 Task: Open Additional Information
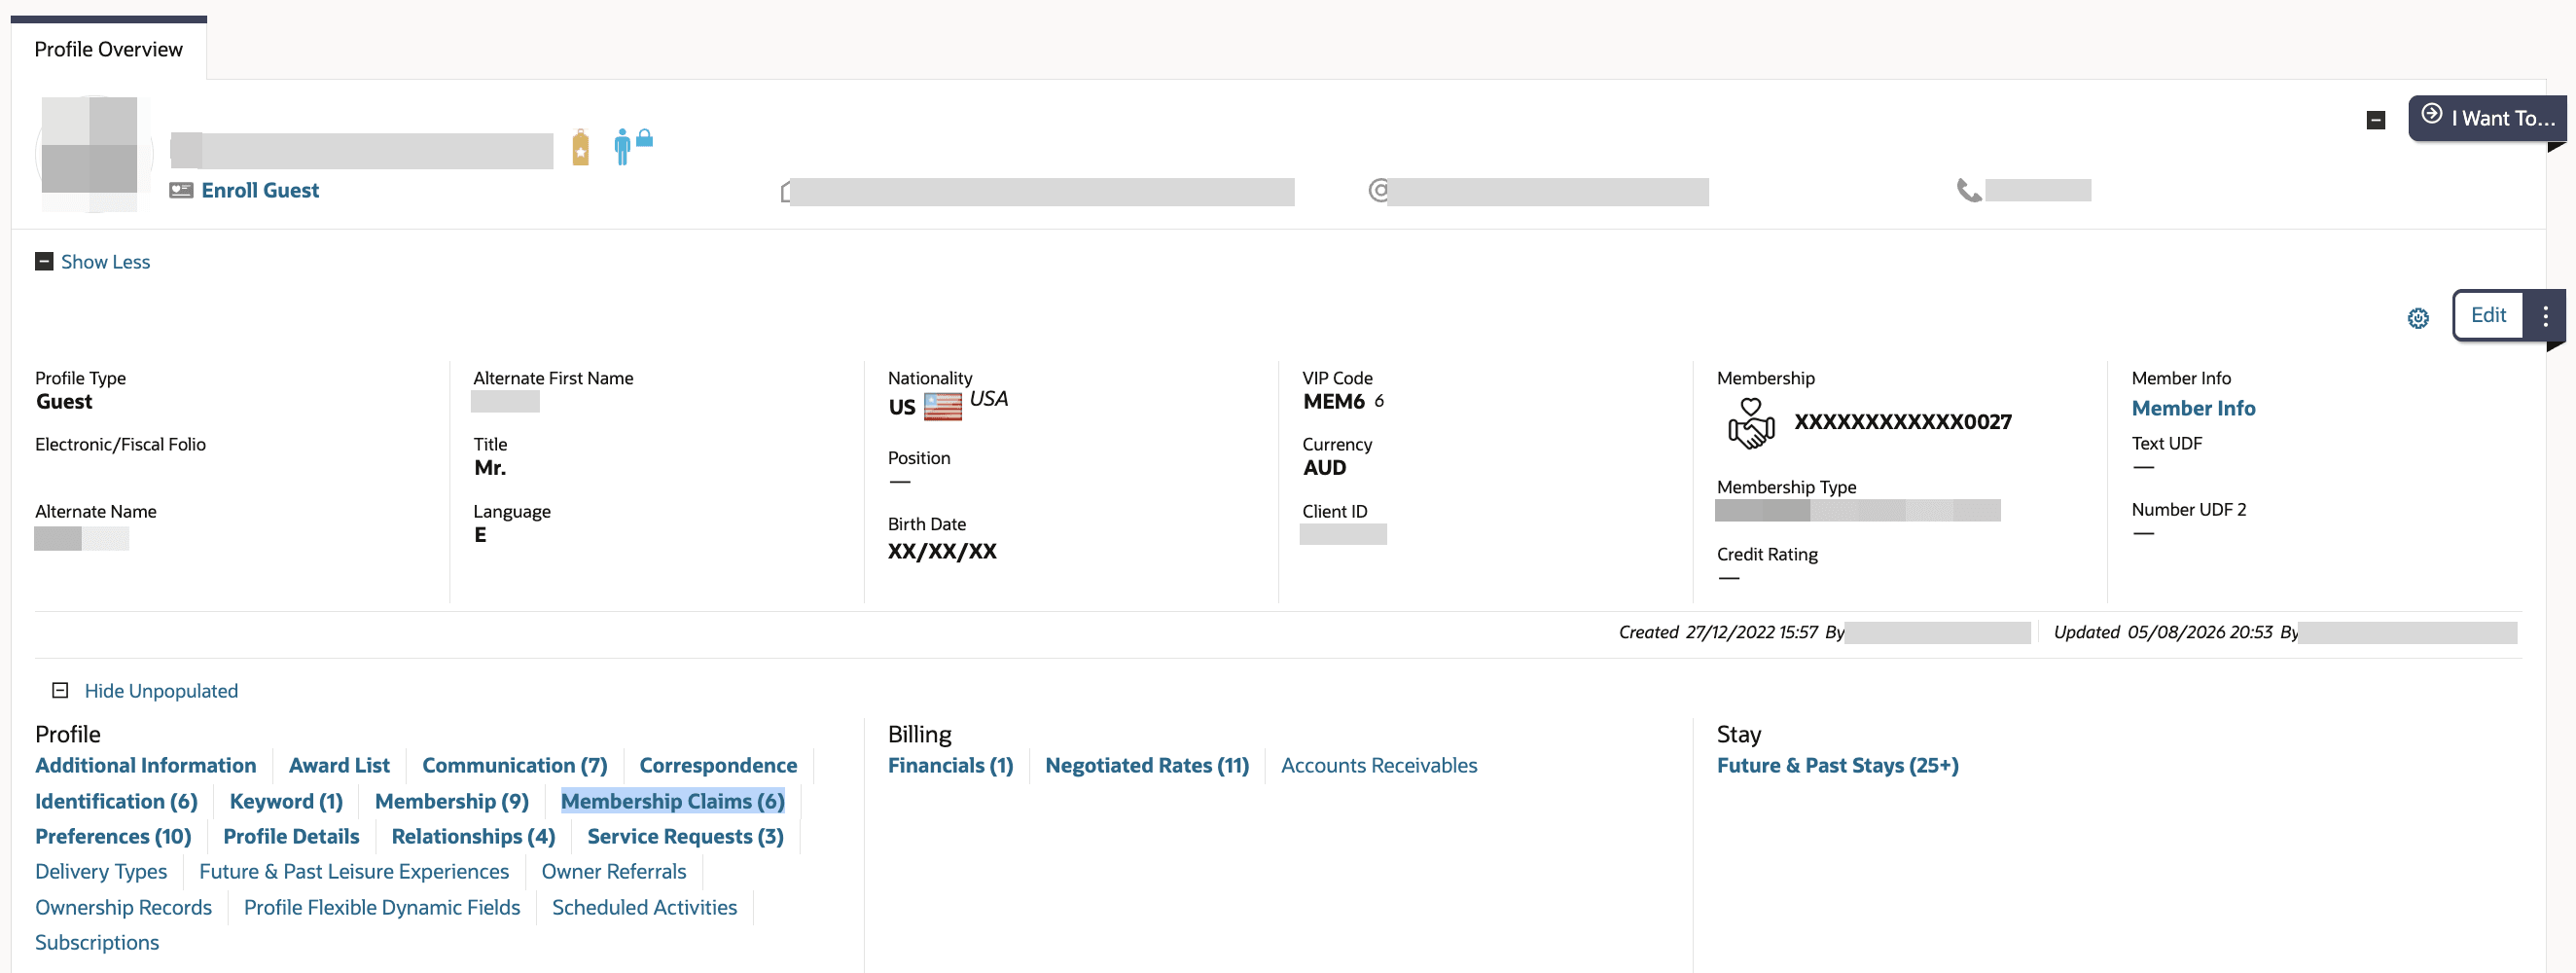click(x=146, y=765)
